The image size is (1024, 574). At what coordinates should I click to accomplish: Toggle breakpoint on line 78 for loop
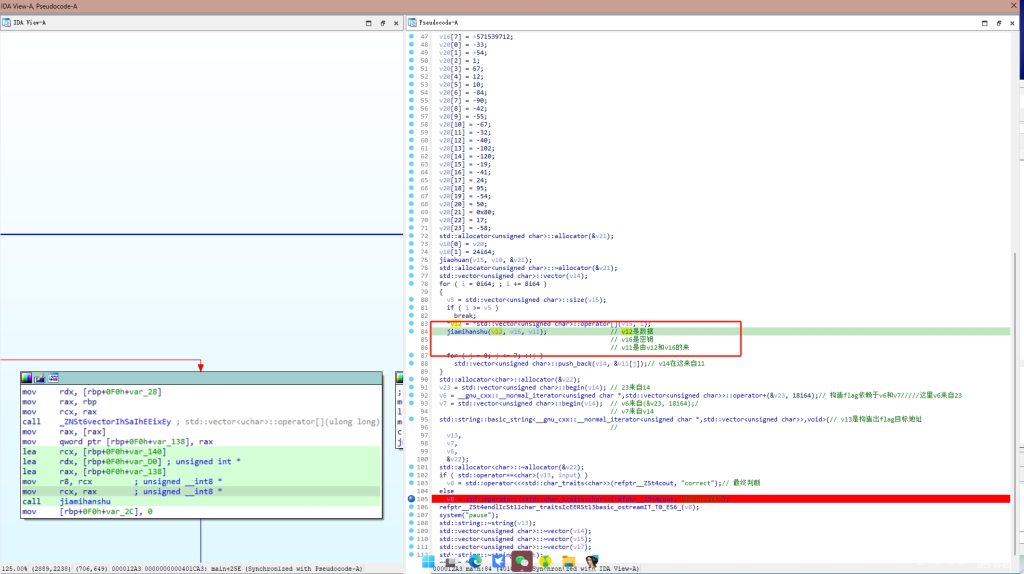point(411,284)
